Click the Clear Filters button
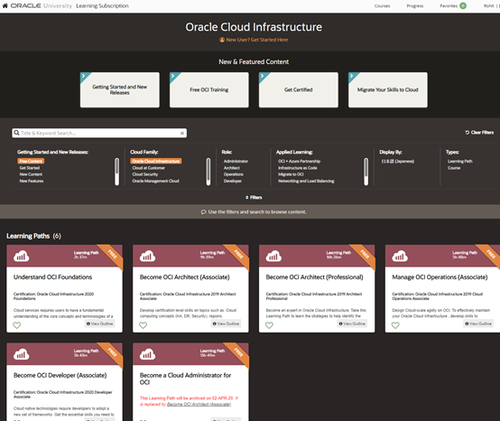Viewport: 500px width, 421px height. coord(479,132)
